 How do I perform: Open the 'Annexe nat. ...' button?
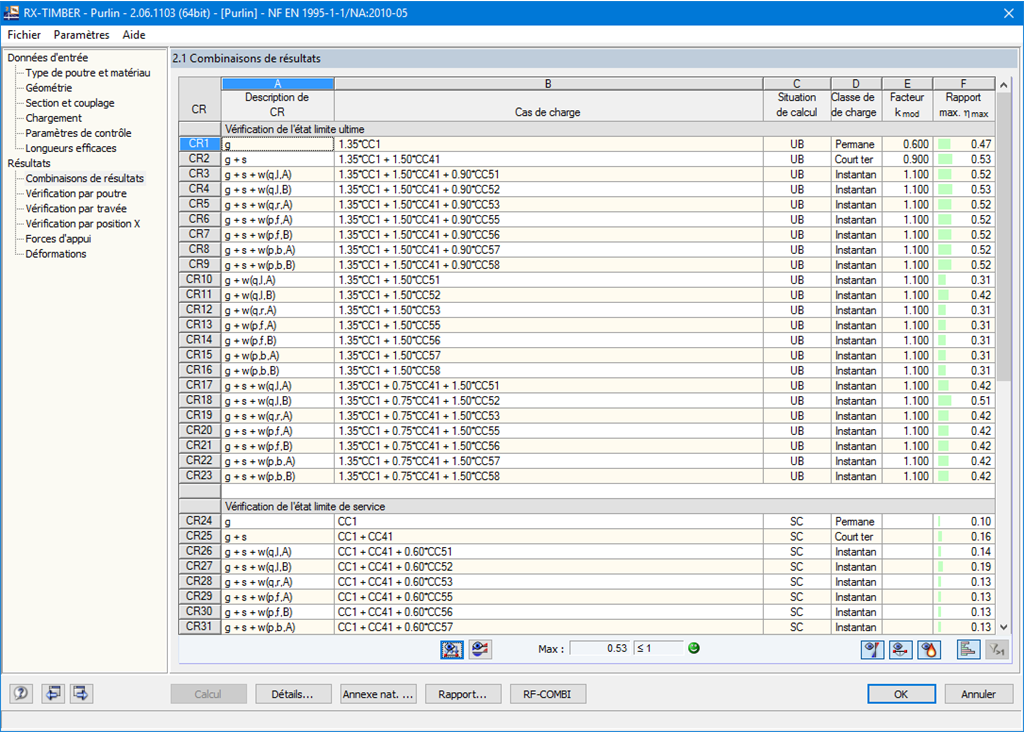377,694
